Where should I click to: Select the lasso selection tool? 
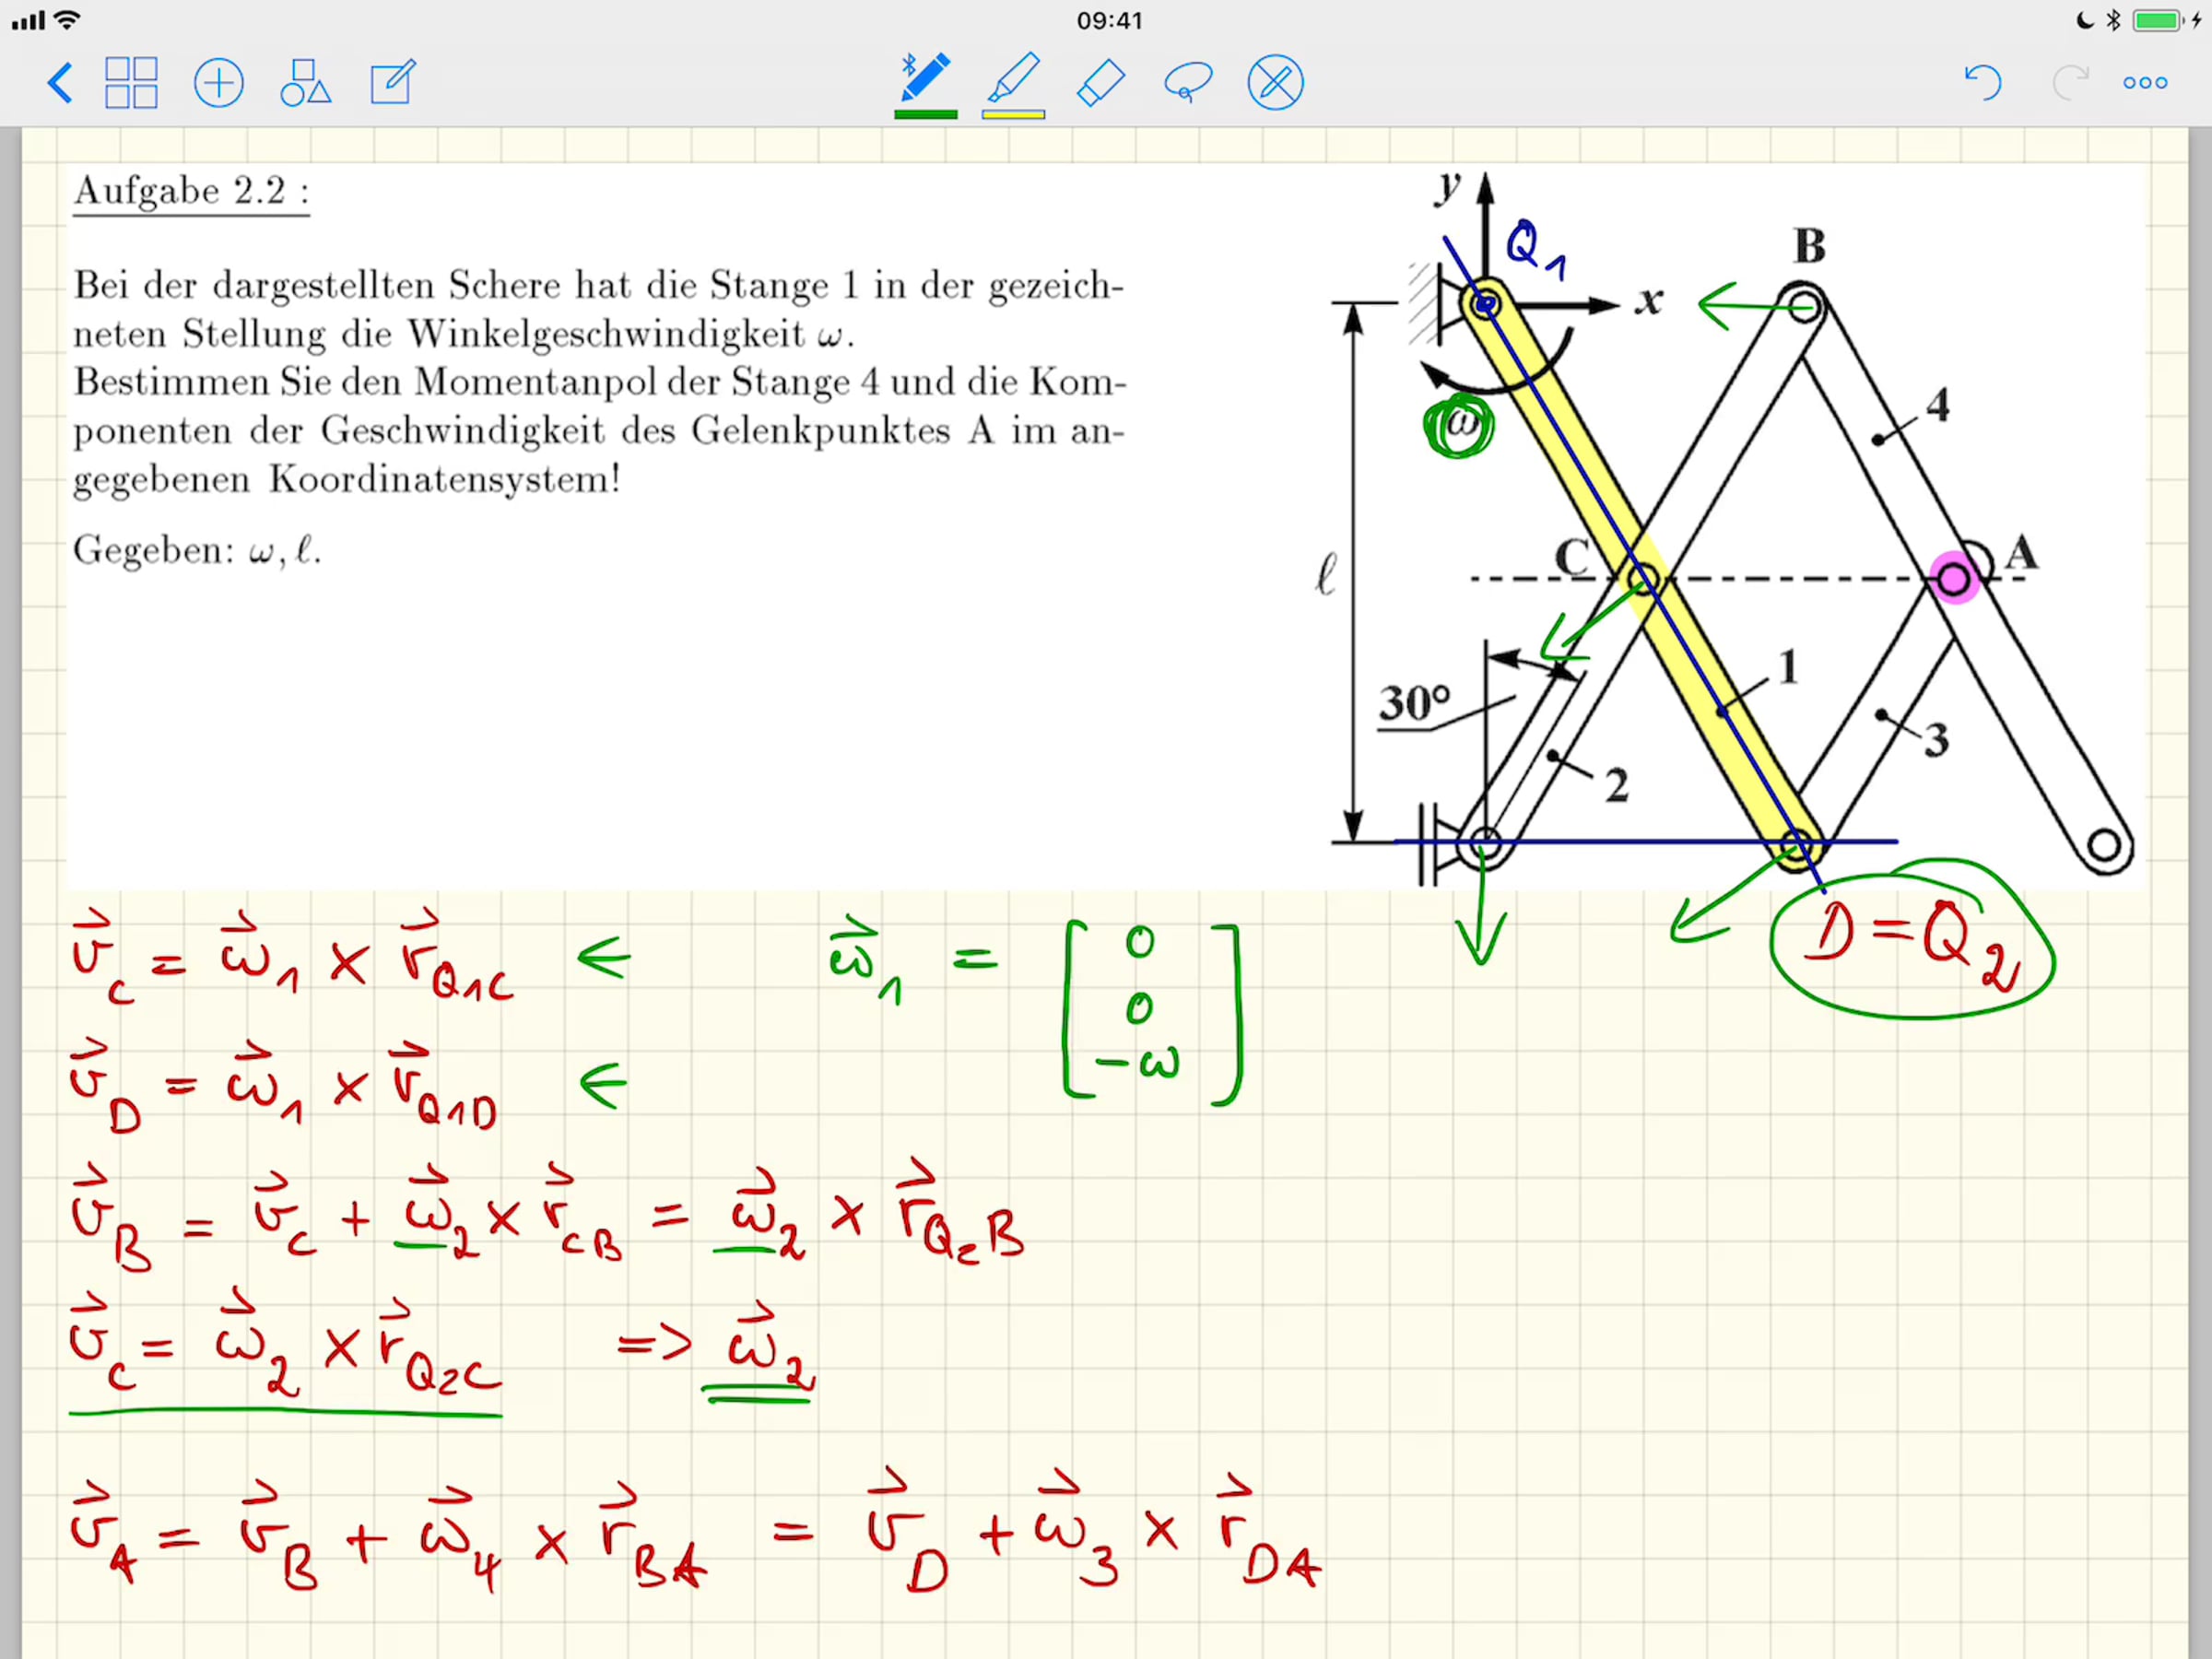coord(1187,83)
